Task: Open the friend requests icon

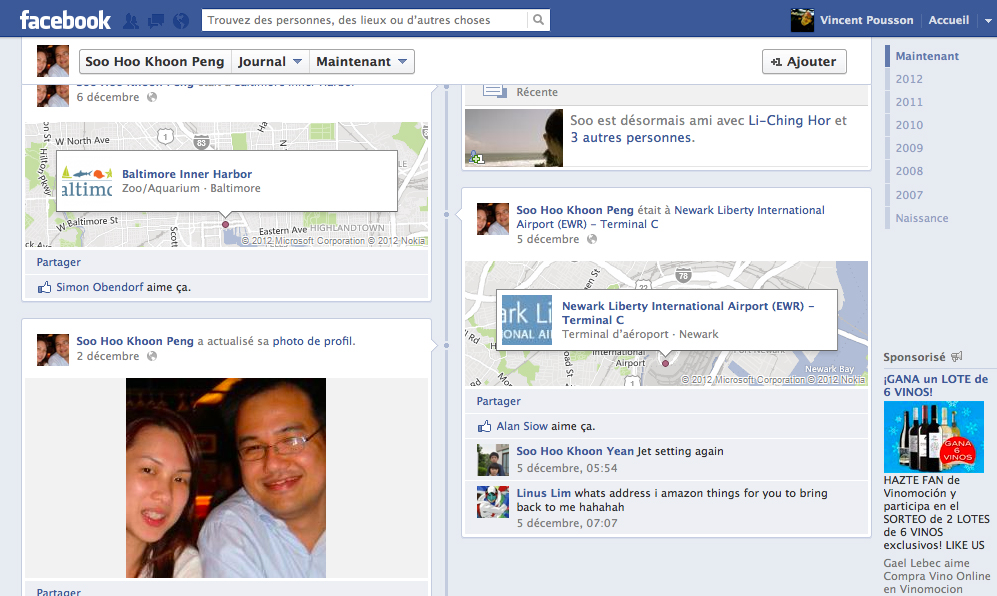Action: [129, 19]
